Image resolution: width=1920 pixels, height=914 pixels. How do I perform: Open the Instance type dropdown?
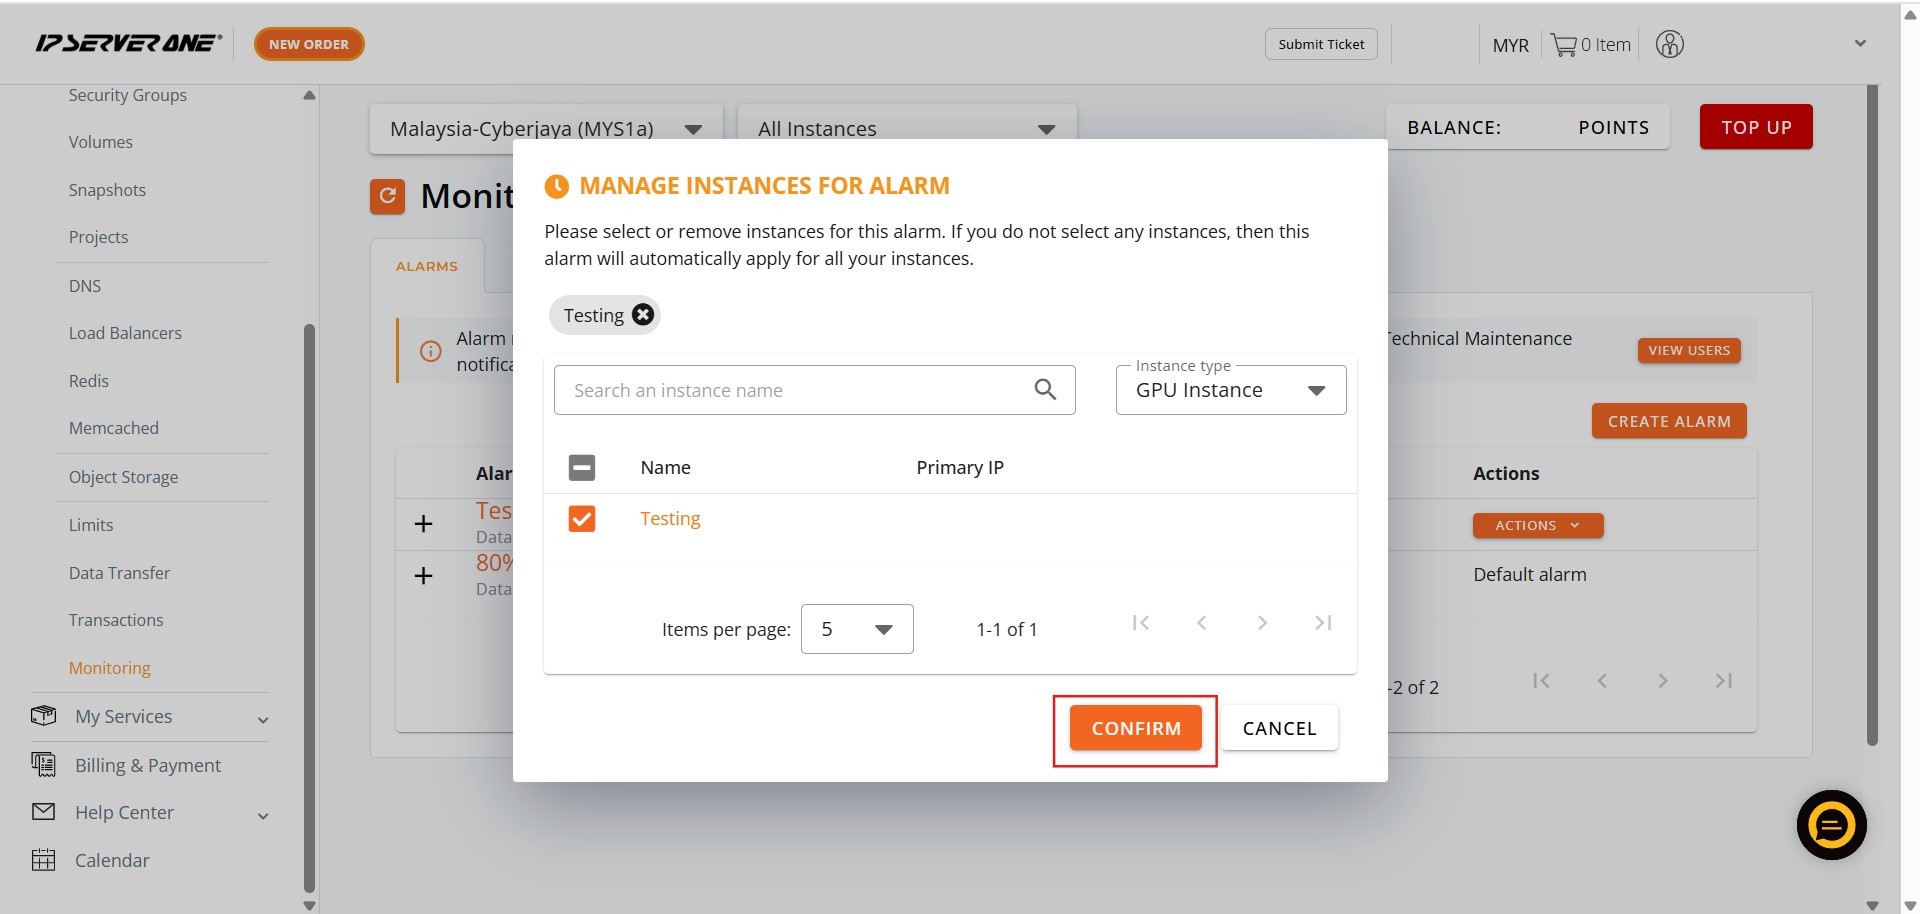coord(1230,390)
